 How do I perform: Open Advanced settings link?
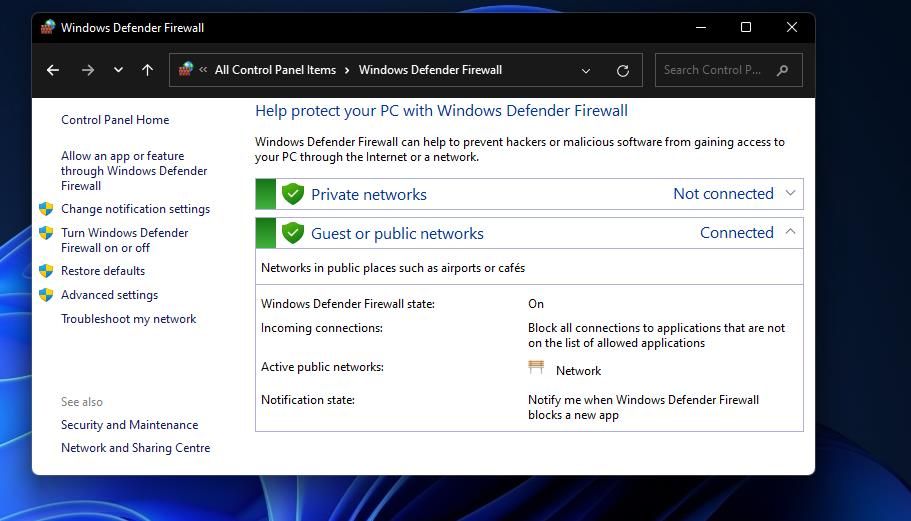(109, 295)
